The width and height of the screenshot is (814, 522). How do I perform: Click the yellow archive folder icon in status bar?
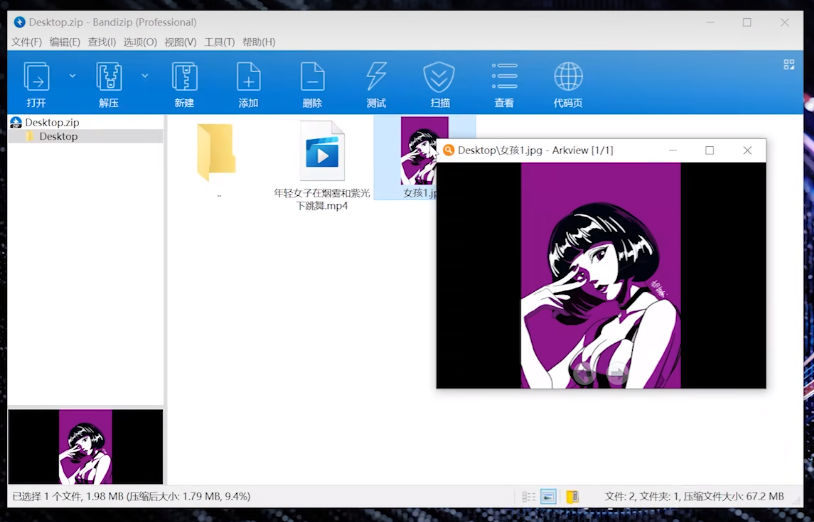[572, 497]
